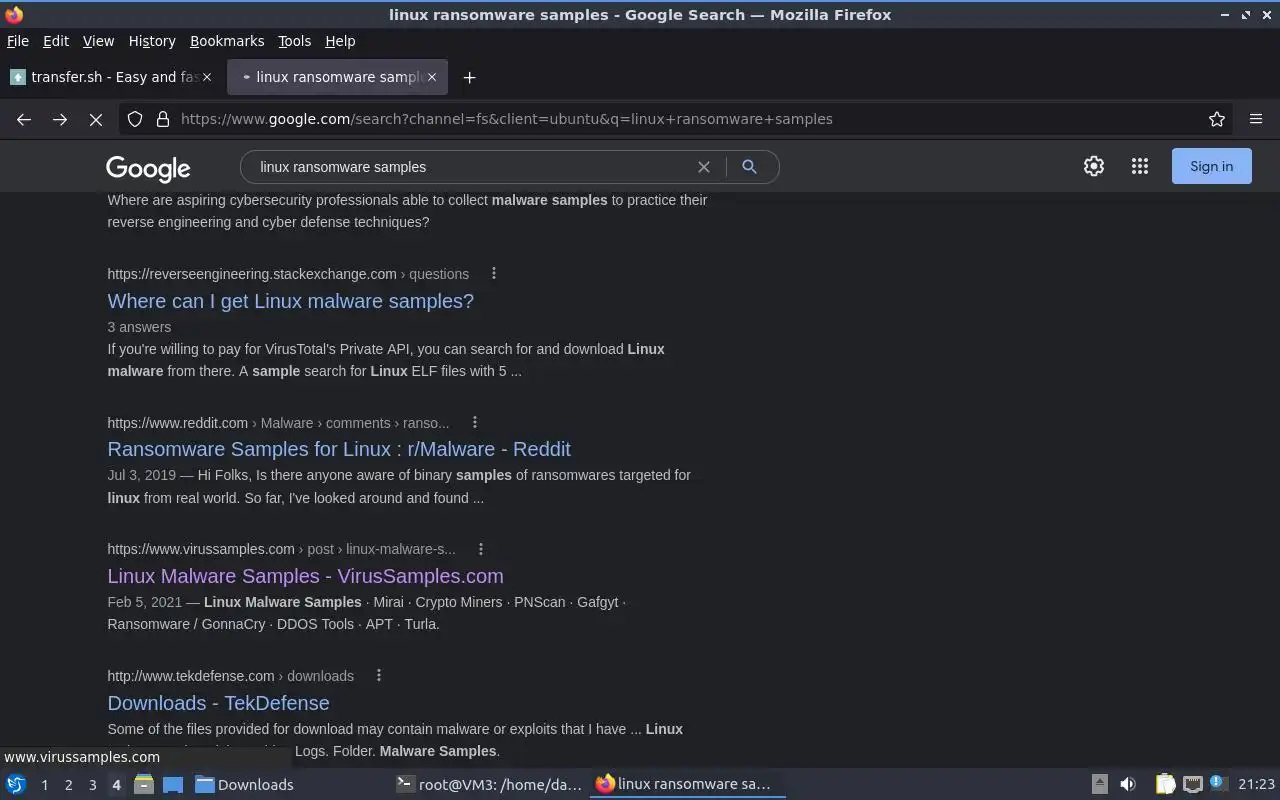Focus the Firefox address bar URL
The width and height of the screenshot is (1280, 800).
[506, 119]
